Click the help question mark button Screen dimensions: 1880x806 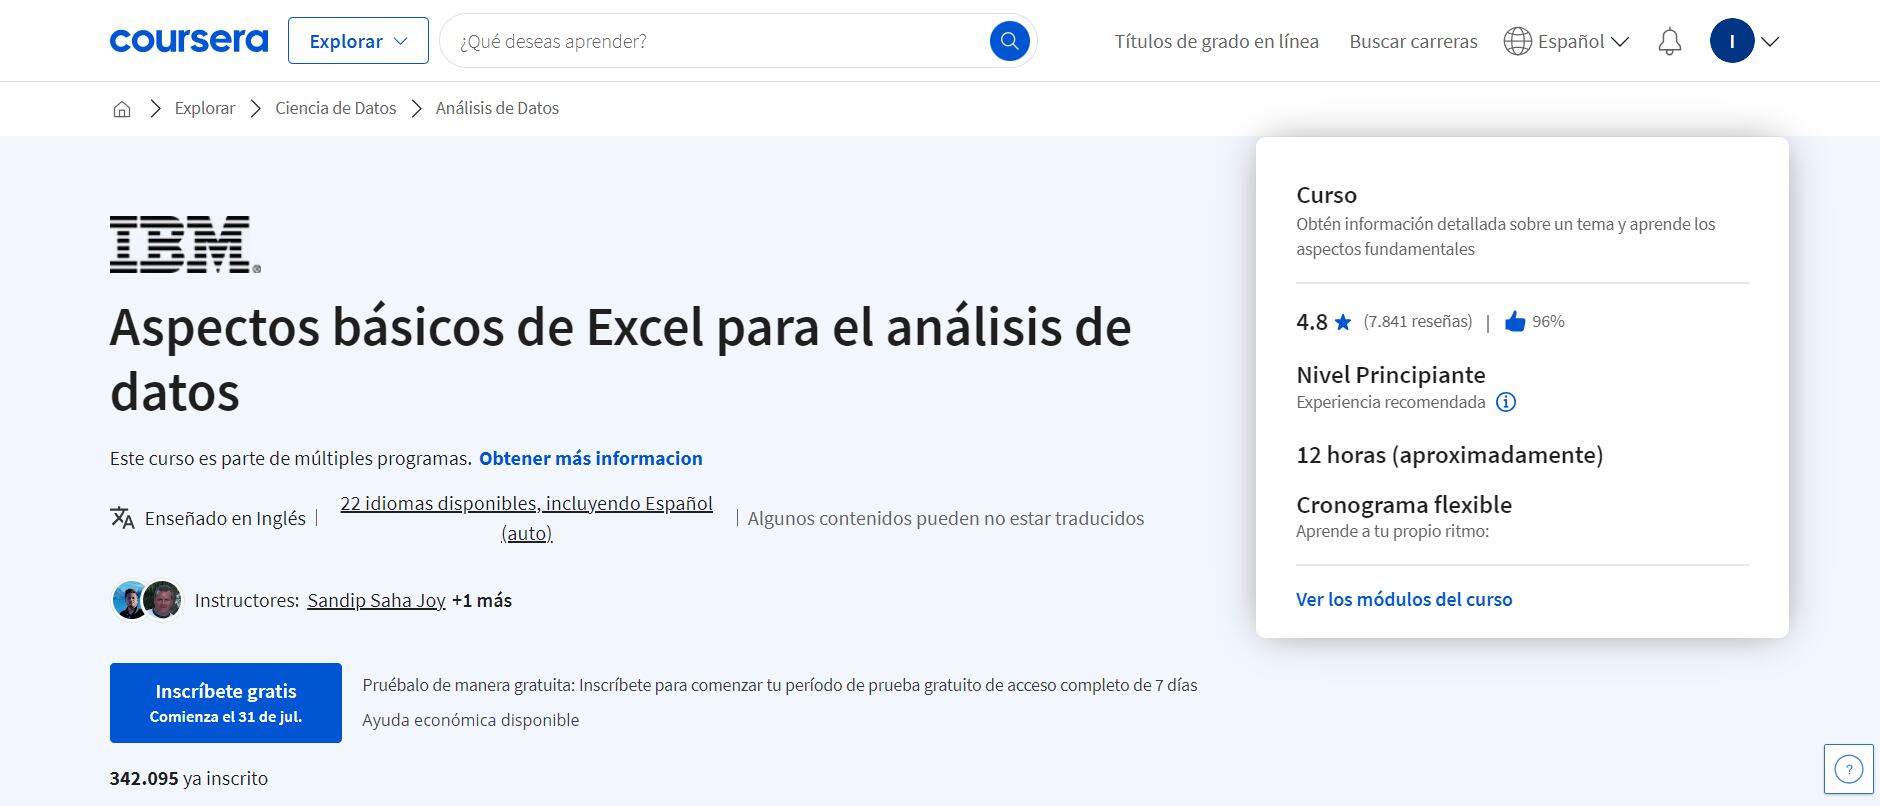pos(1848,770)
